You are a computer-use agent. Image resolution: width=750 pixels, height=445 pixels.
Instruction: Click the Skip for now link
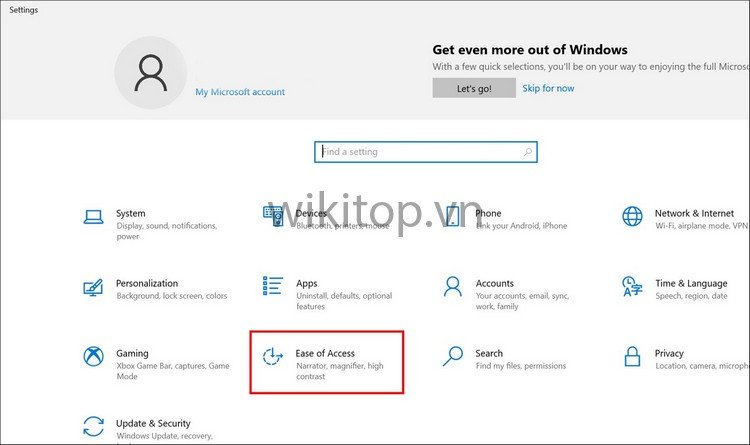point(548,88)
